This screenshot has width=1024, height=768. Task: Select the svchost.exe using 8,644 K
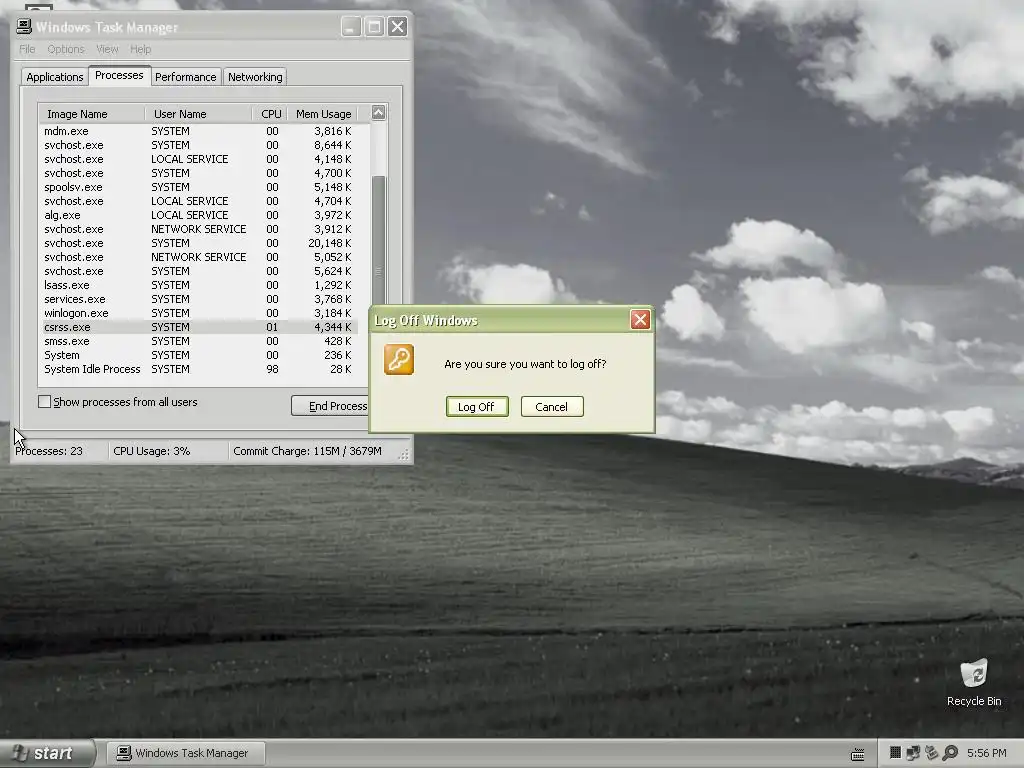199,146
